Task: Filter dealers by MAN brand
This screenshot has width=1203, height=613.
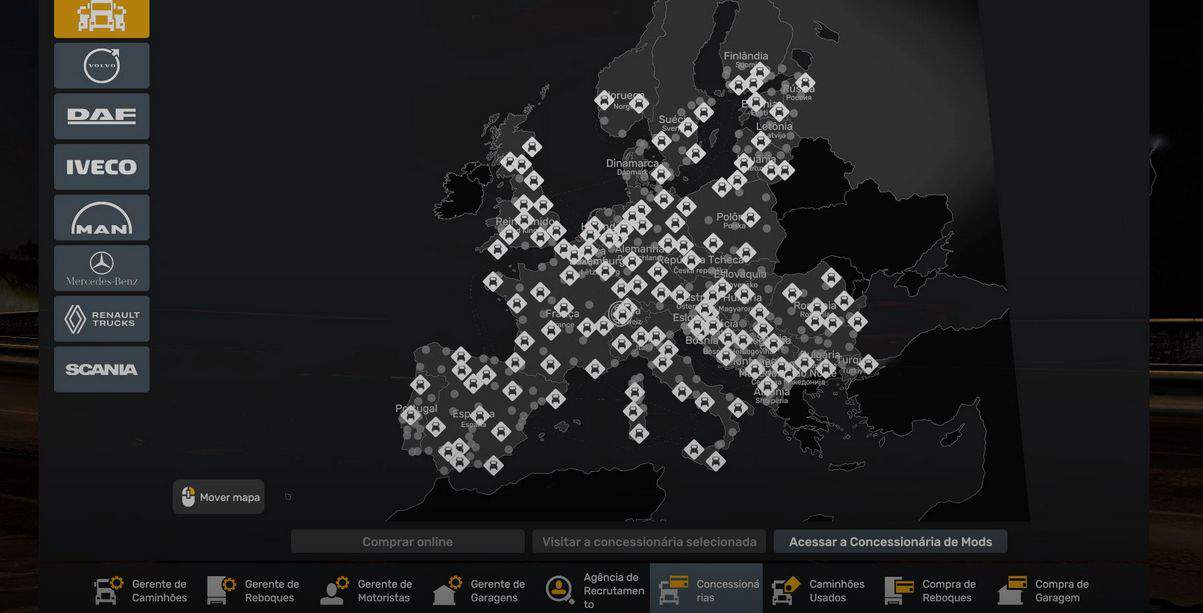Action: [101, 218]
